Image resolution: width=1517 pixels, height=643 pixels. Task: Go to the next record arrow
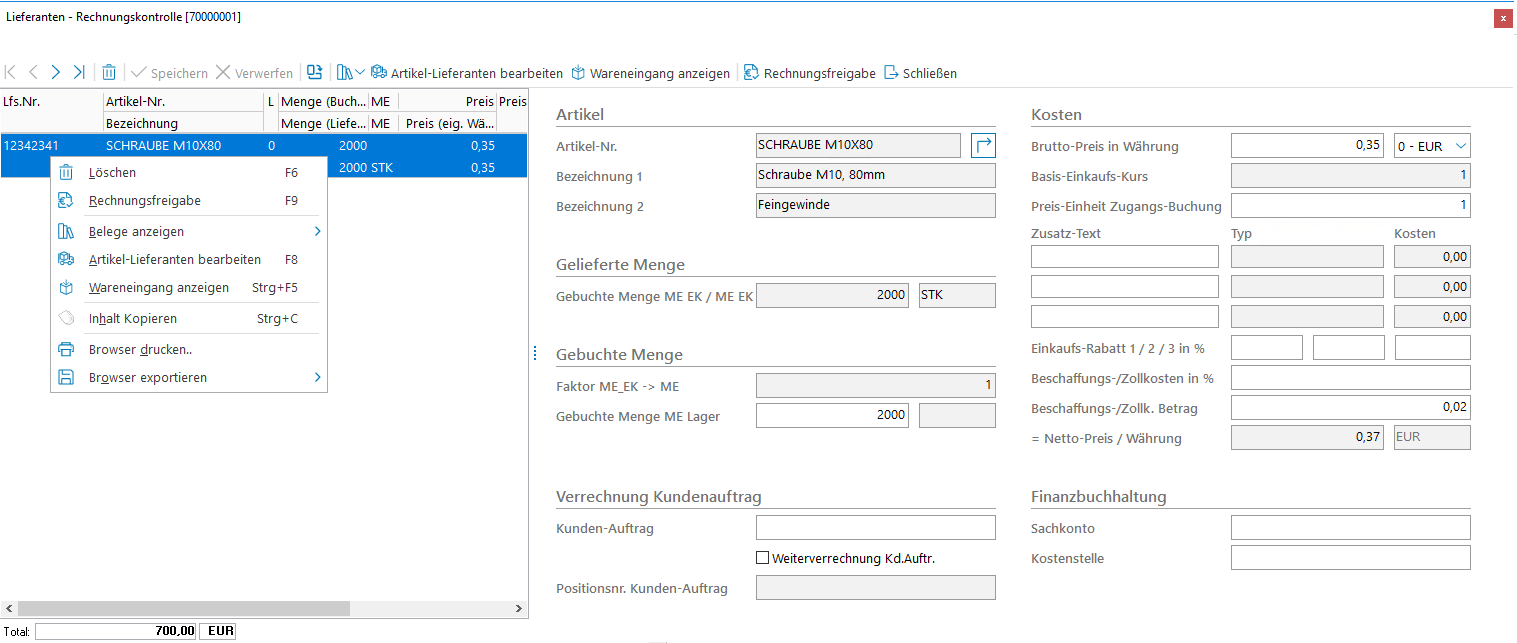point(56,73)
